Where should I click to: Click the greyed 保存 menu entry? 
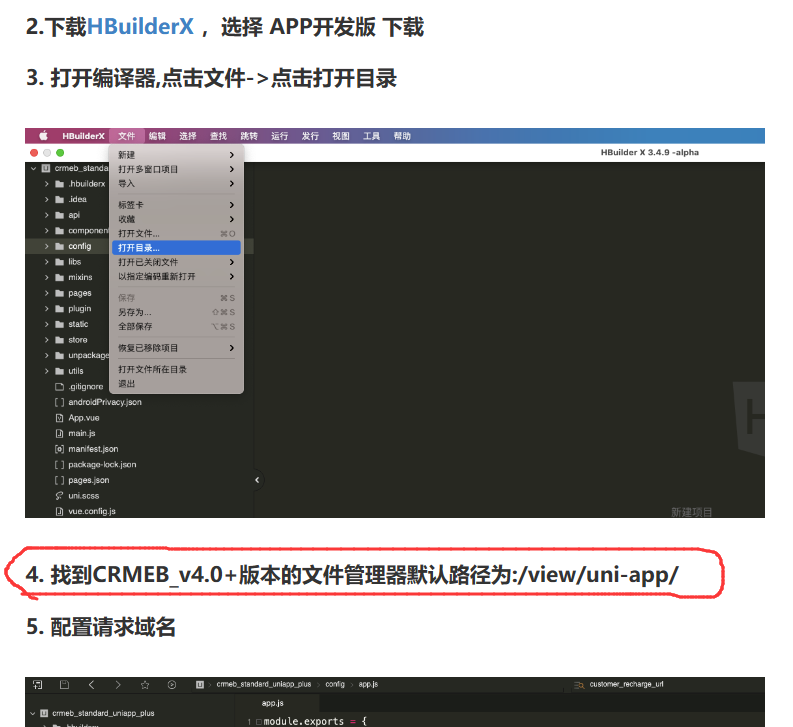click(176, 298)
